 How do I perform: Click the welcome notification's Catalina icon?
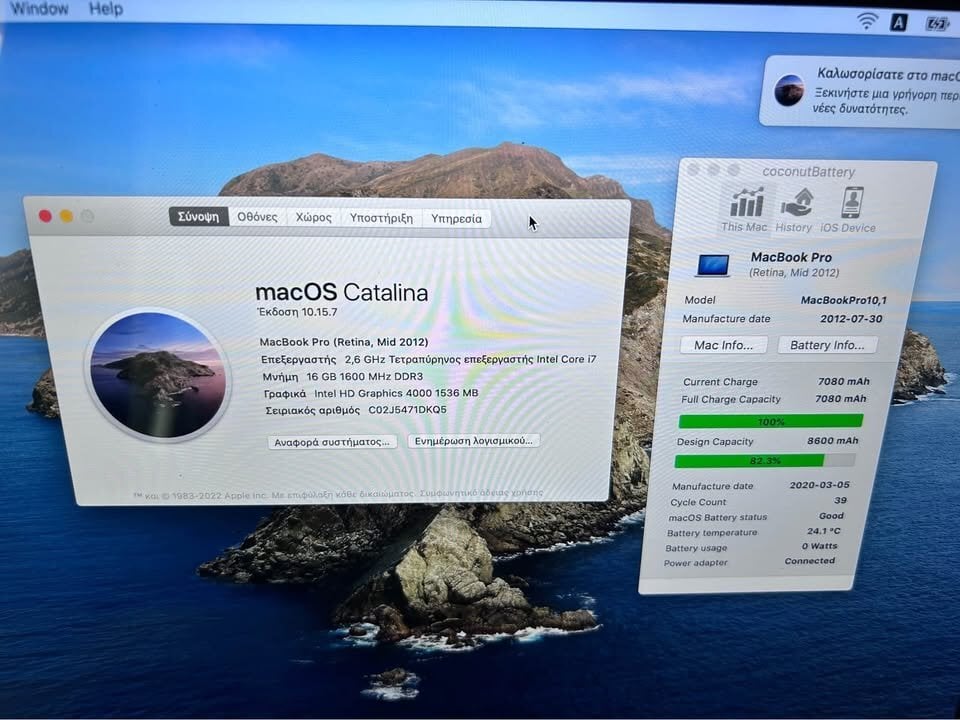pos(789,90)
